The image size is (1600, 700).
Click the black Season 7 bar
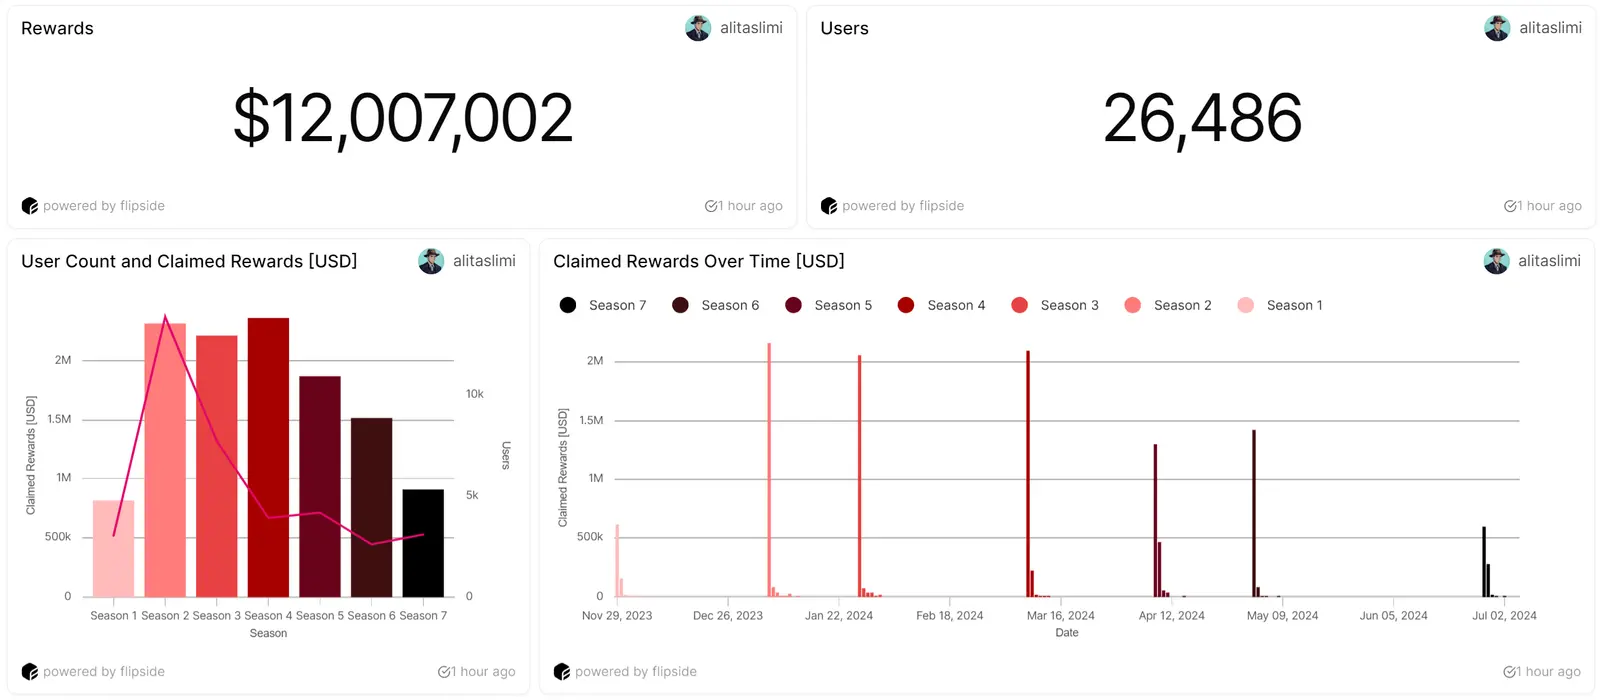coord(423,543)
